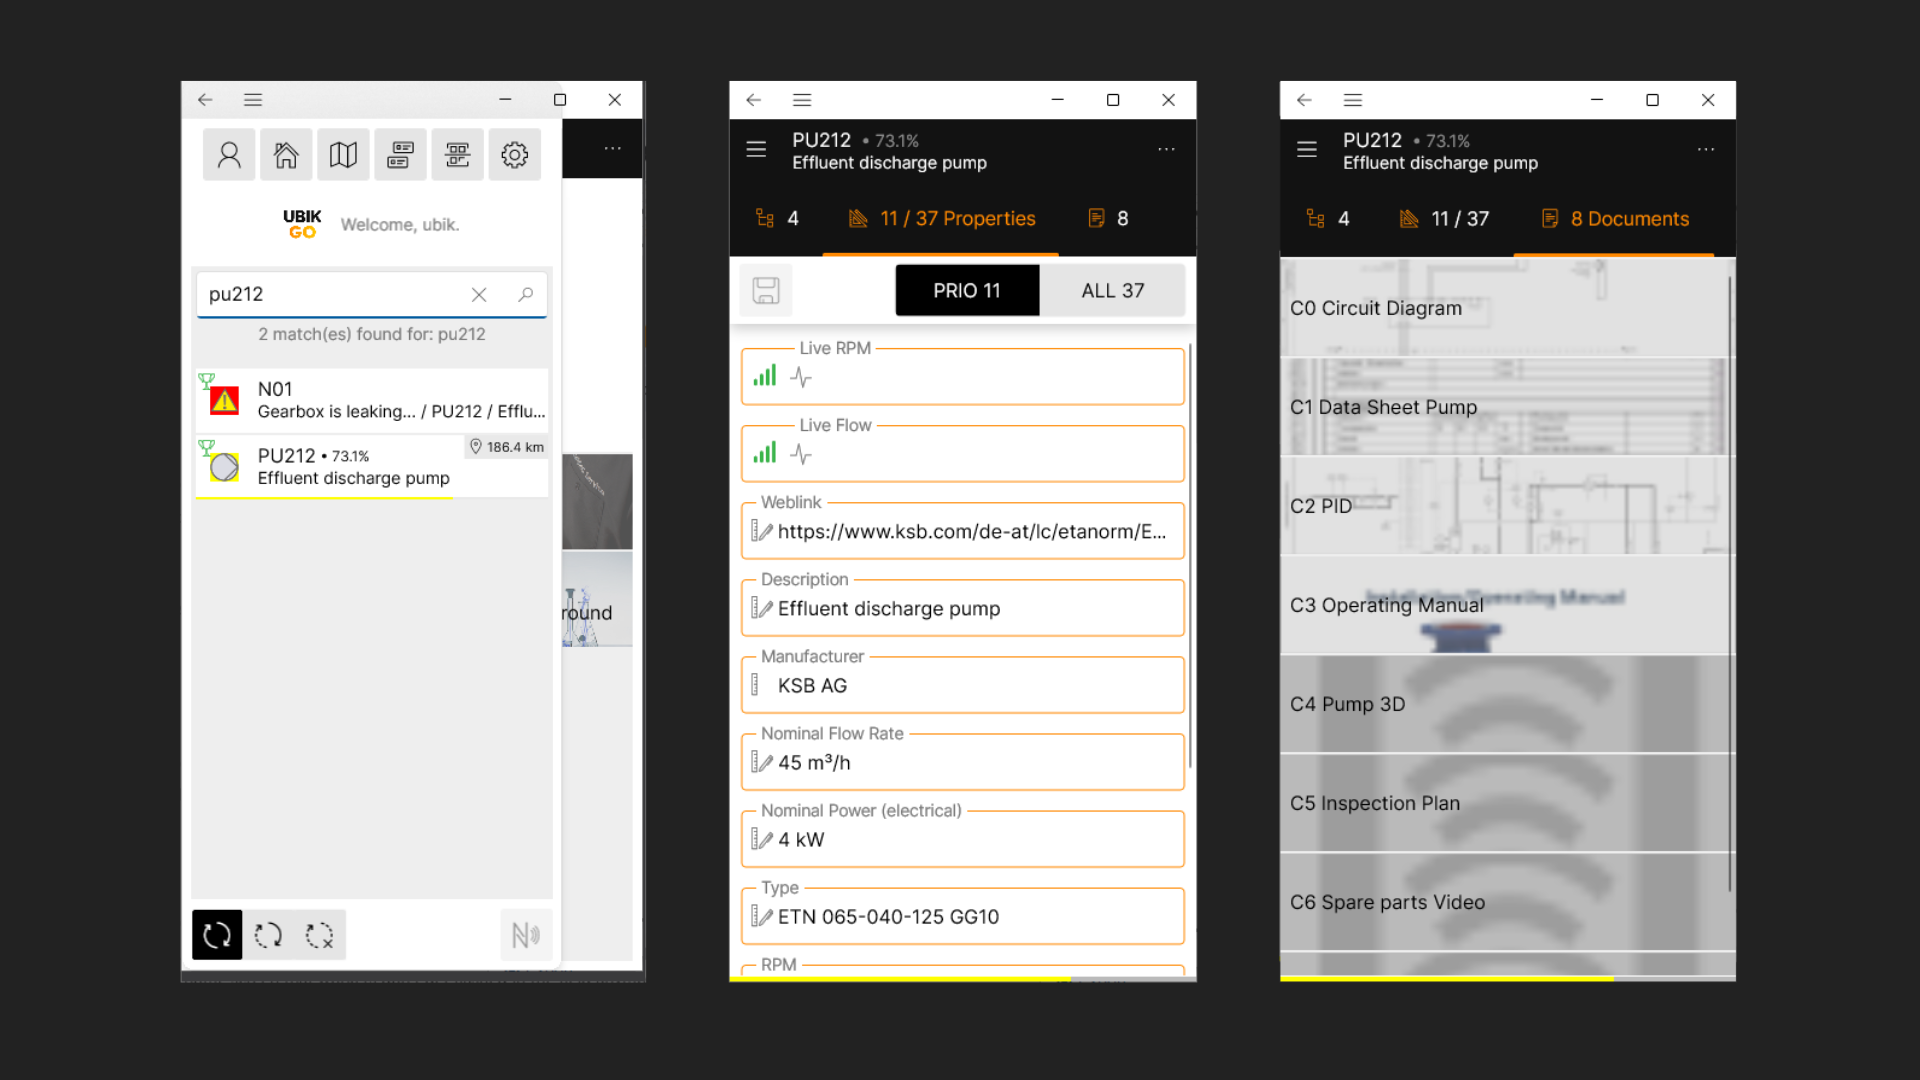Open the KSB weblink for PU212

[x=962, y=531]
